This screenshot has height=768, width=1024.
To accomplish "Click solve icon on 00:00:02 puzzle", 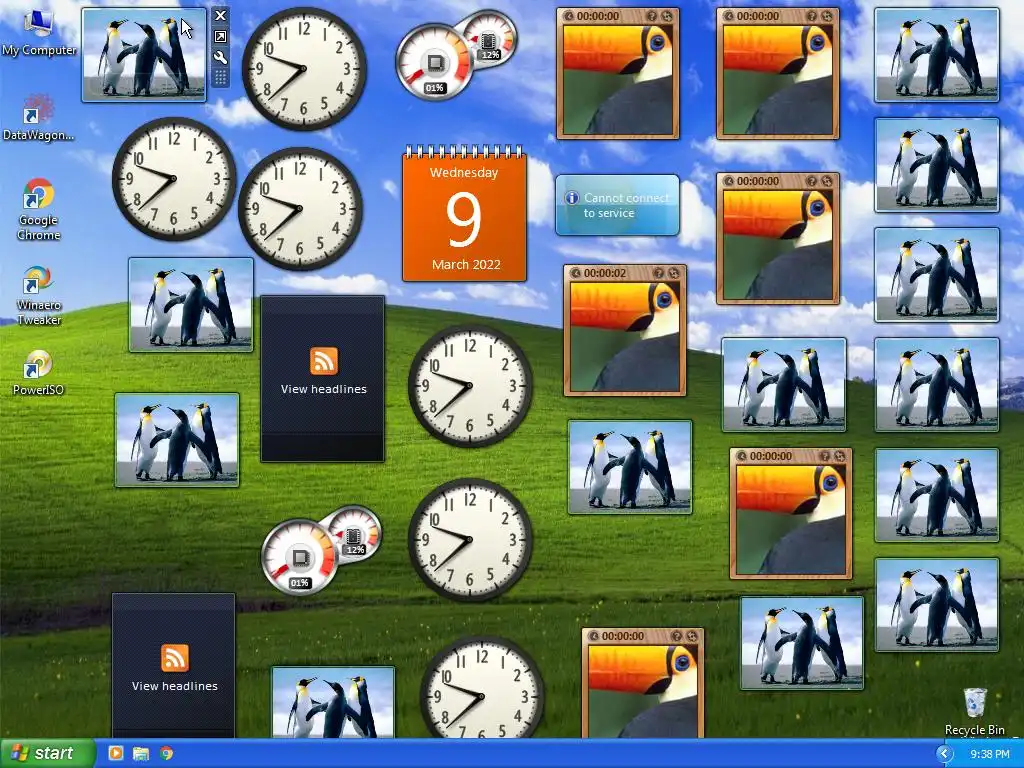I will (674, 273).
